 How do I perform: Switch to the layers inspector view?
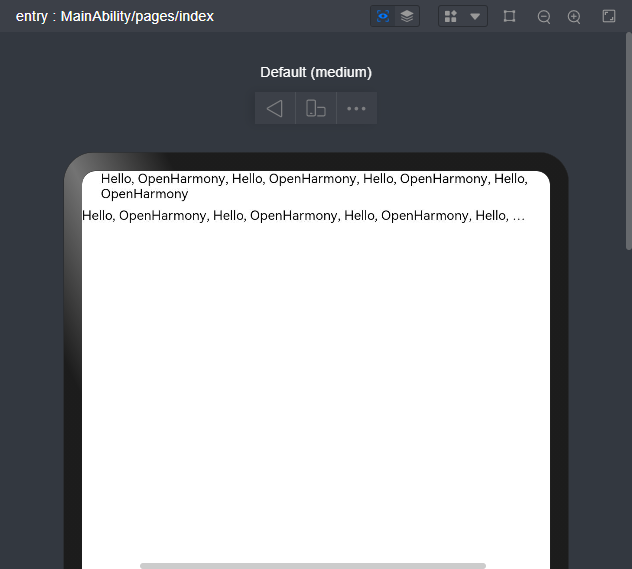point(407,16)
